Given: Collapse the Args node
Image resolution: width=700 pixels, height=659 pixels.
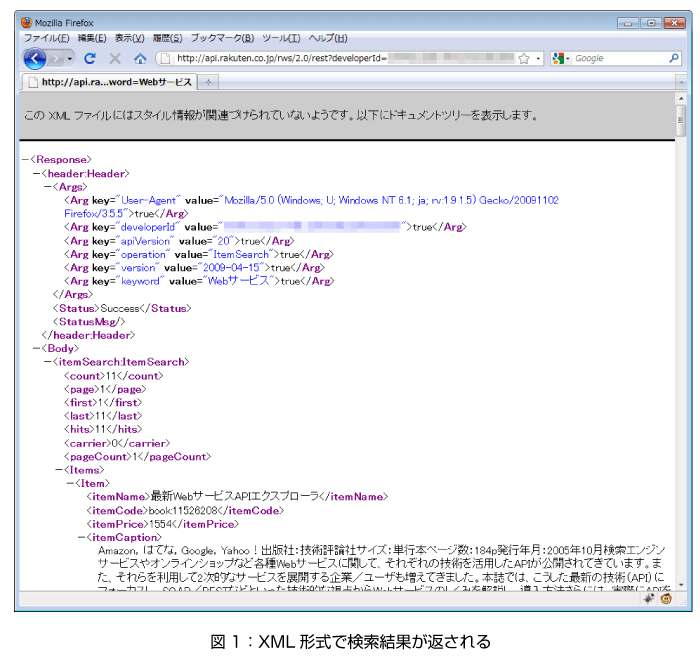Looking at the screenshot, I should pyautogui.click(x=48, y=187).
